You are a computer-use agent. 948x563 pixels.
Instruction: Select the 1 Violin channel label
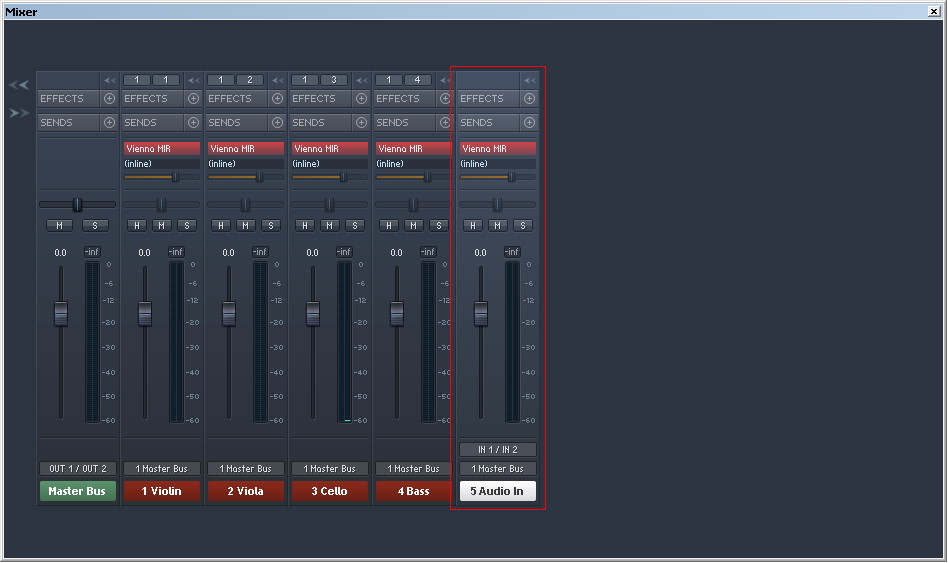161,491
